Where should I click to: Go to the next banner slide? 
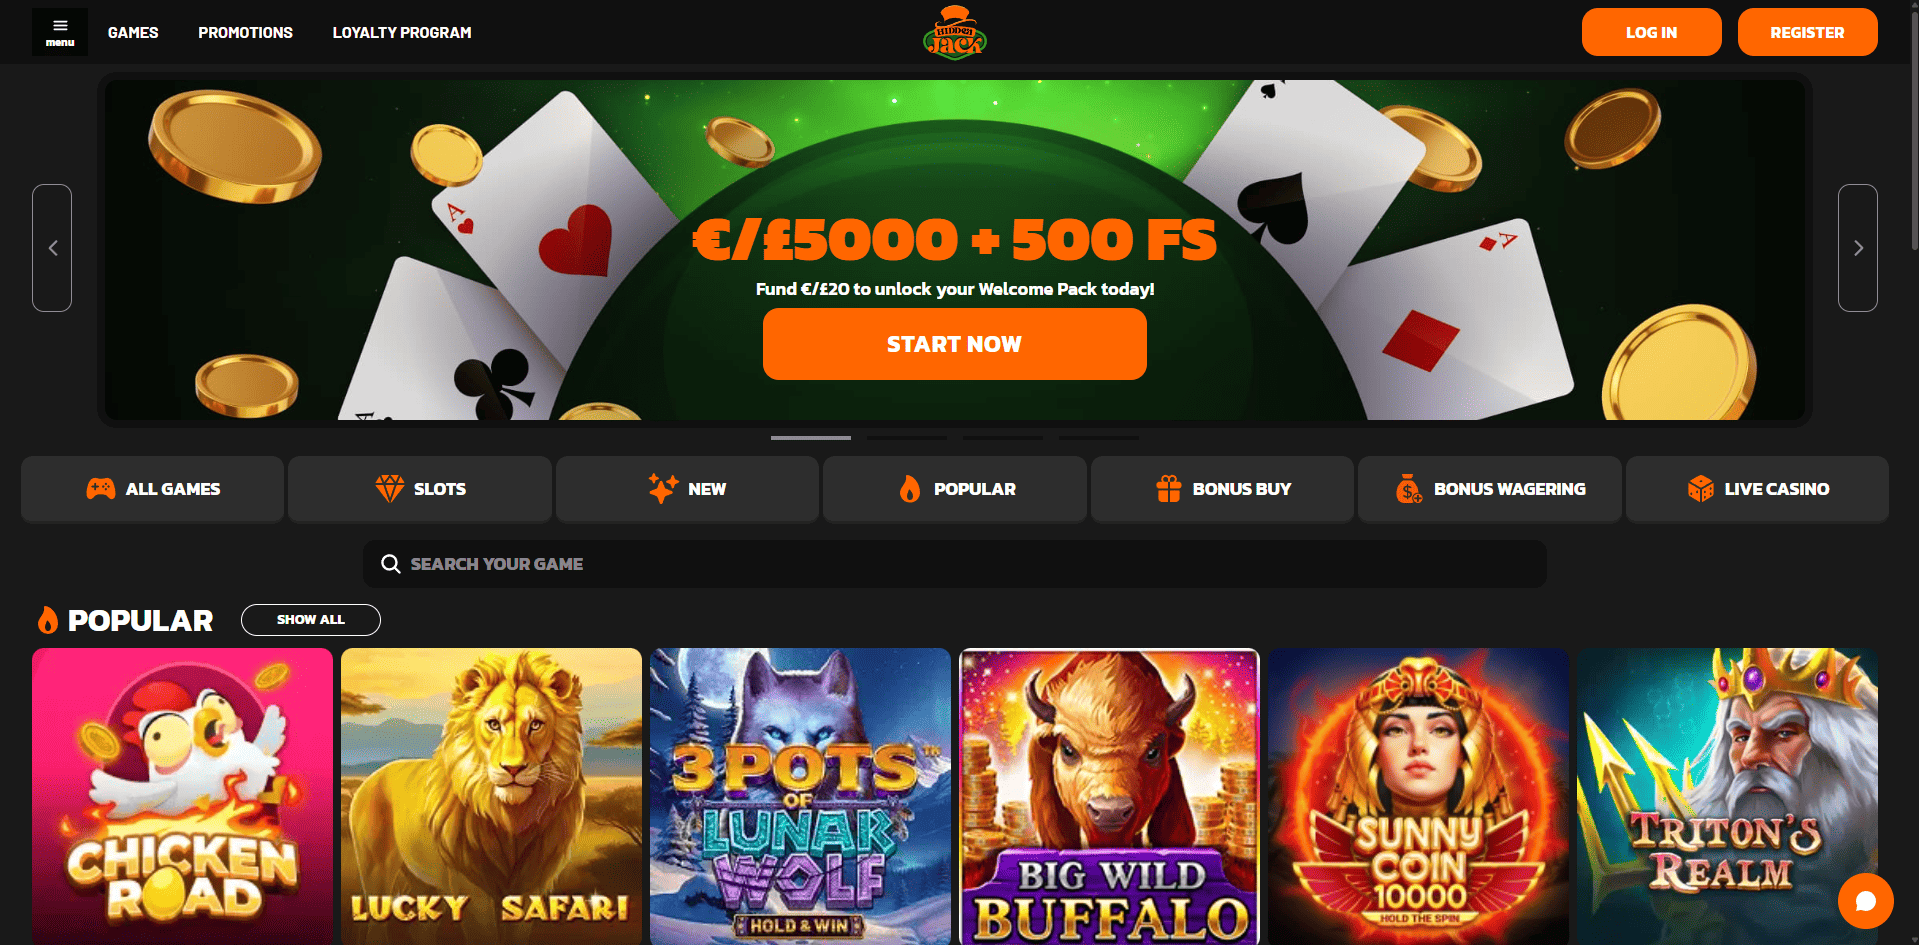point(1858,248)
